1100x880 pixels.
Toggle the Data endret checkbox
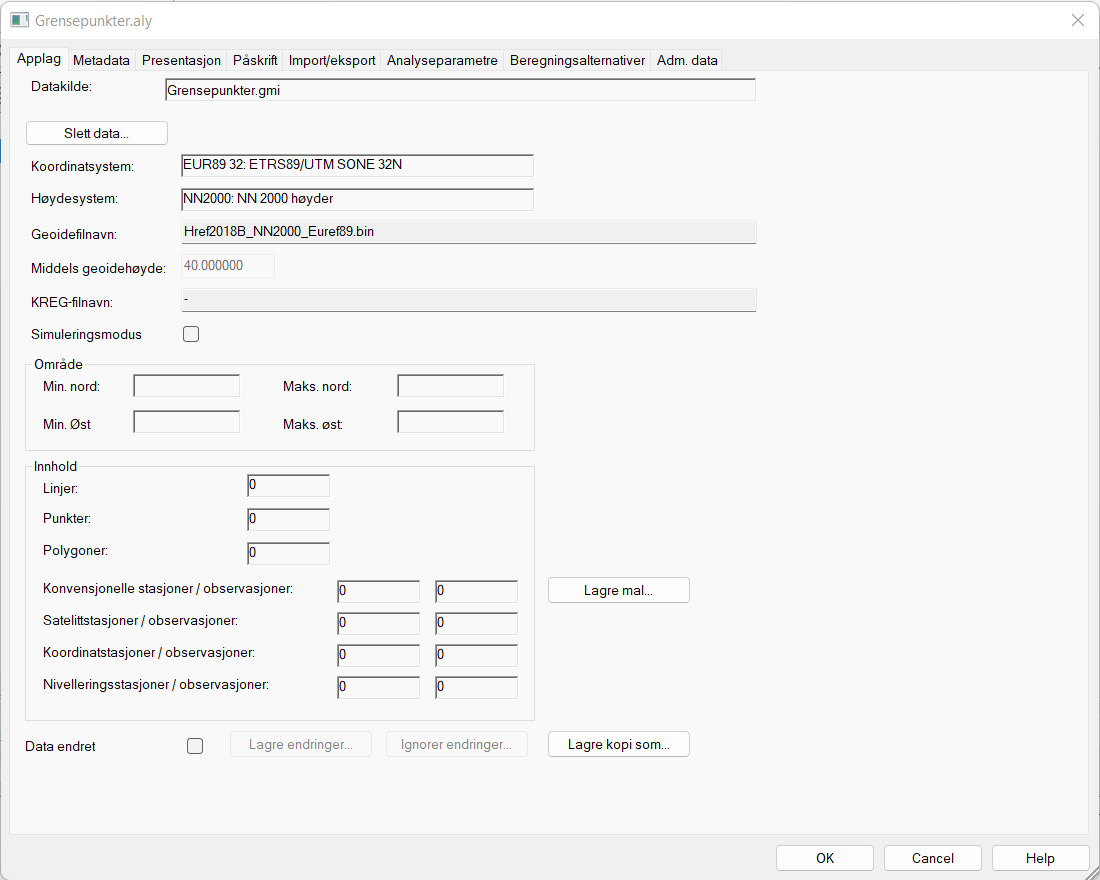coord(195,745)
